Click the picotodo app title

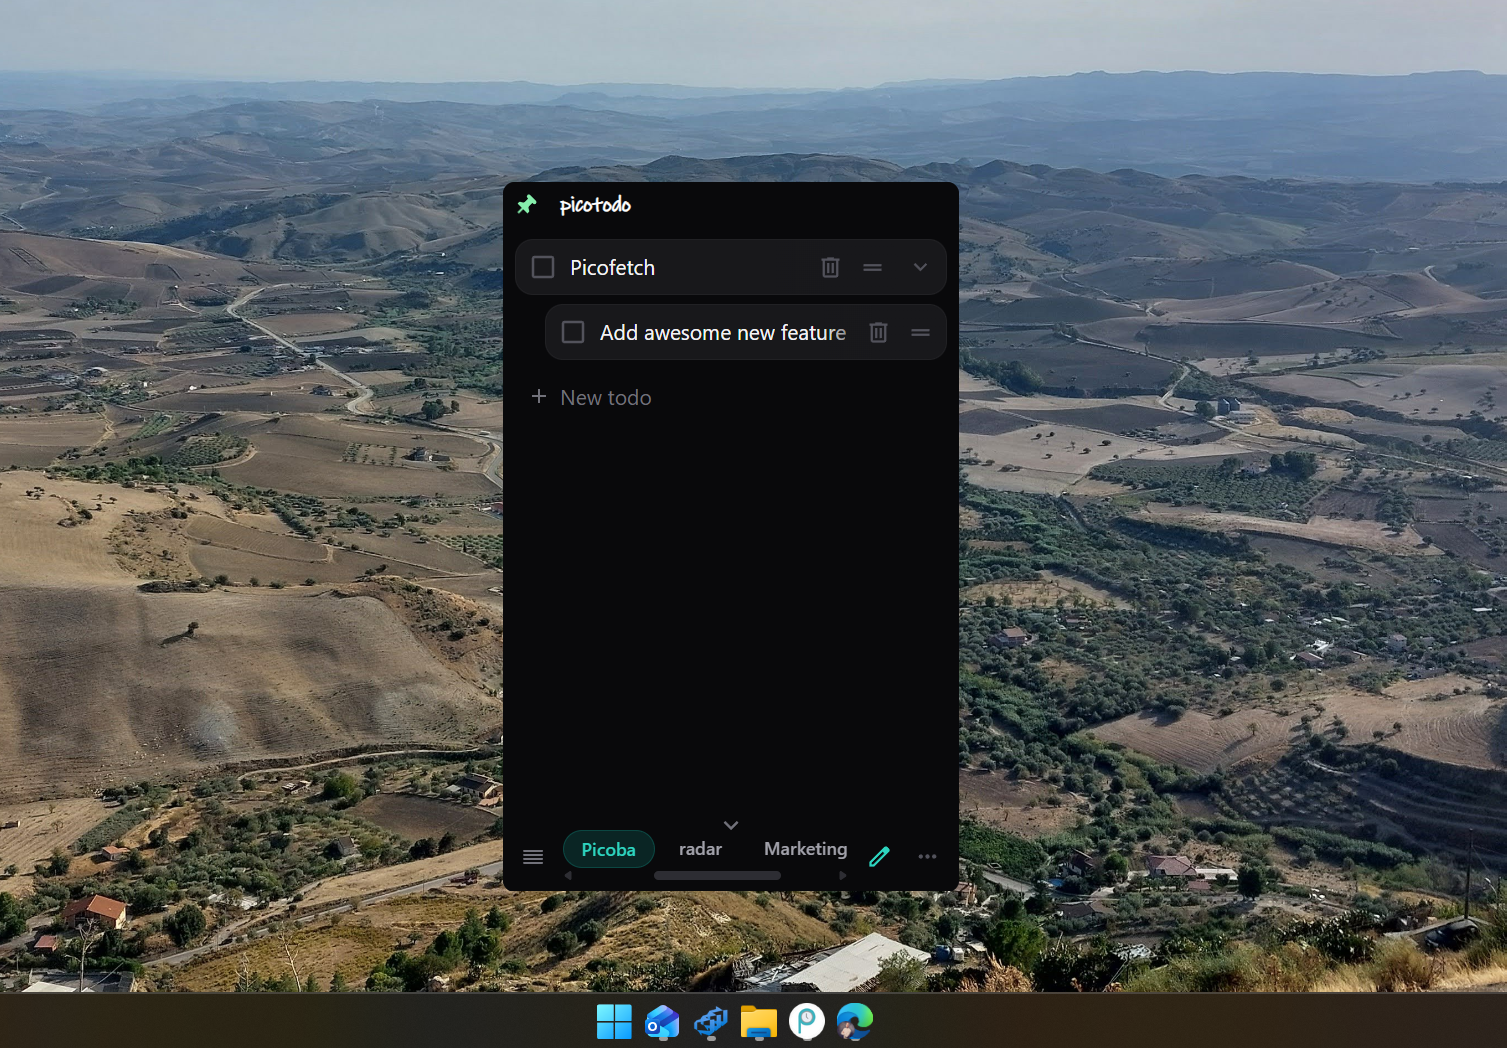point(595,205)
